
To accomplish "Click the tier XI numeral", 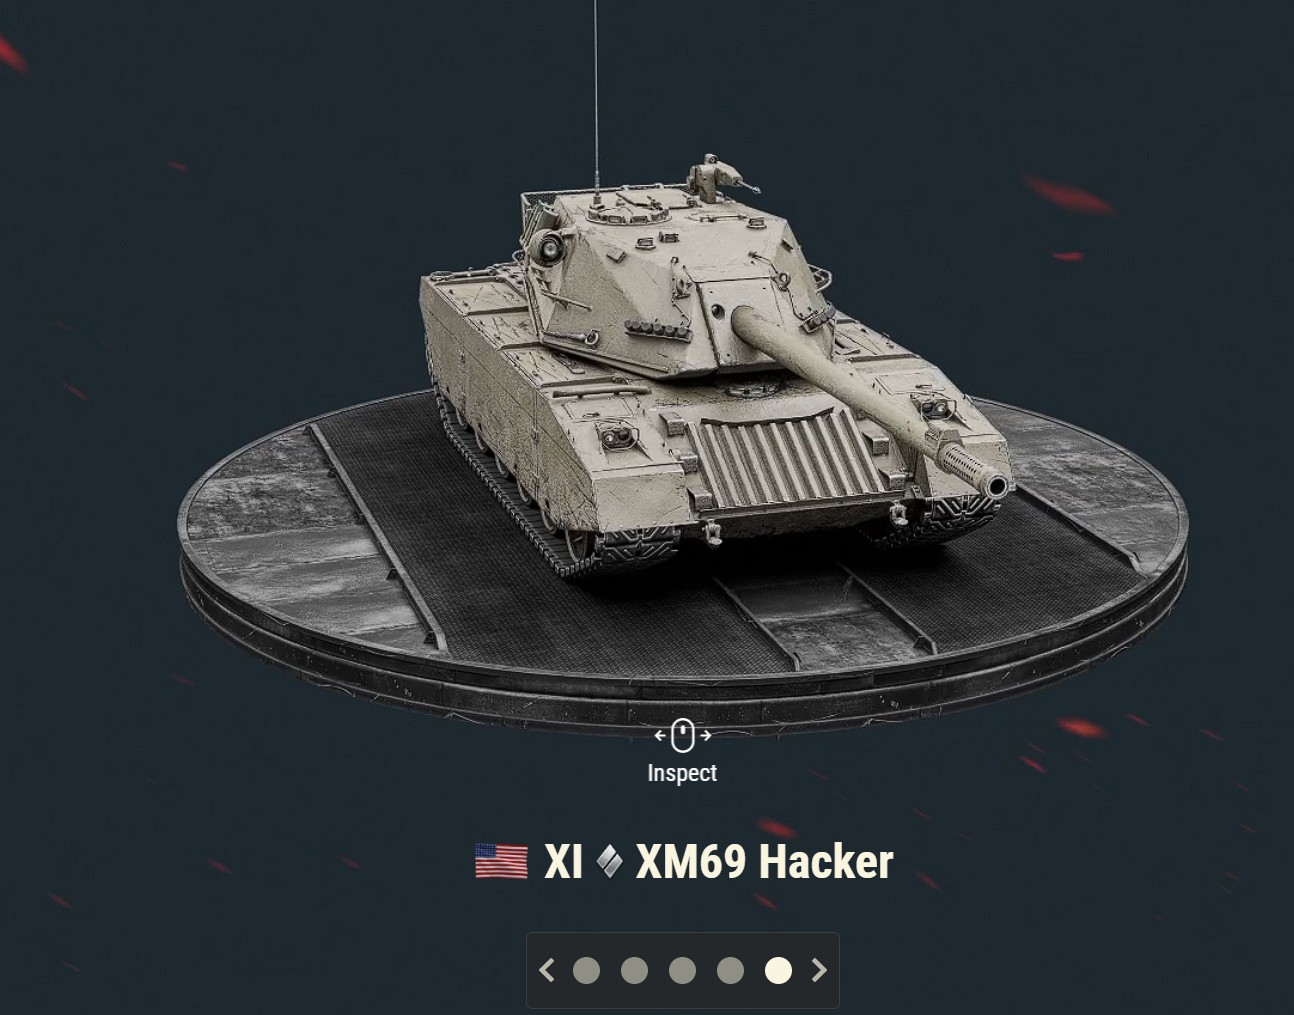I will (563, 861).
